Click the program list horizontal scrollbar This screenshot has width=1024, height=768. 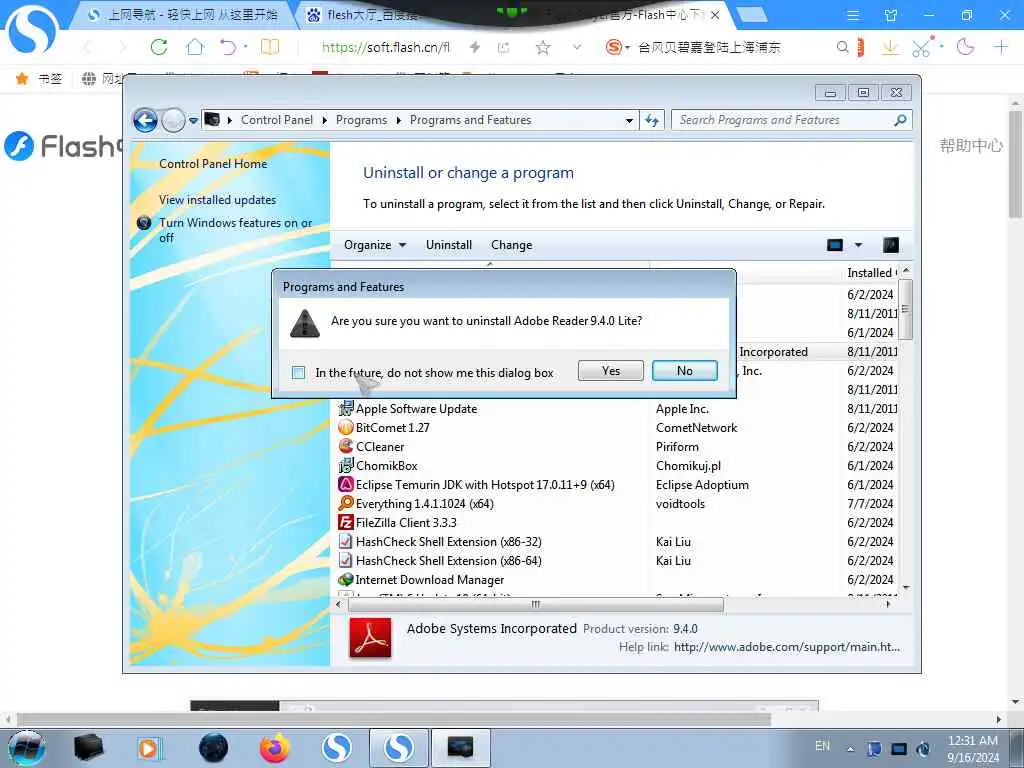(536, 605)
